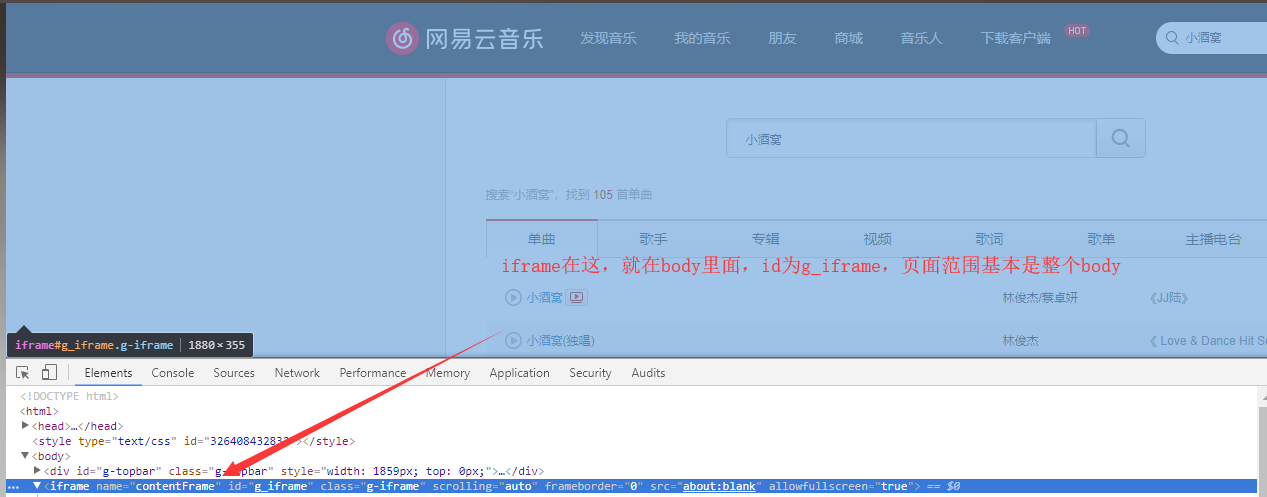The height and width of the screenshot is (497, 1267).
Task: Open artist 林俊杰/蔡卓妍
Action: coord(1040,297)
